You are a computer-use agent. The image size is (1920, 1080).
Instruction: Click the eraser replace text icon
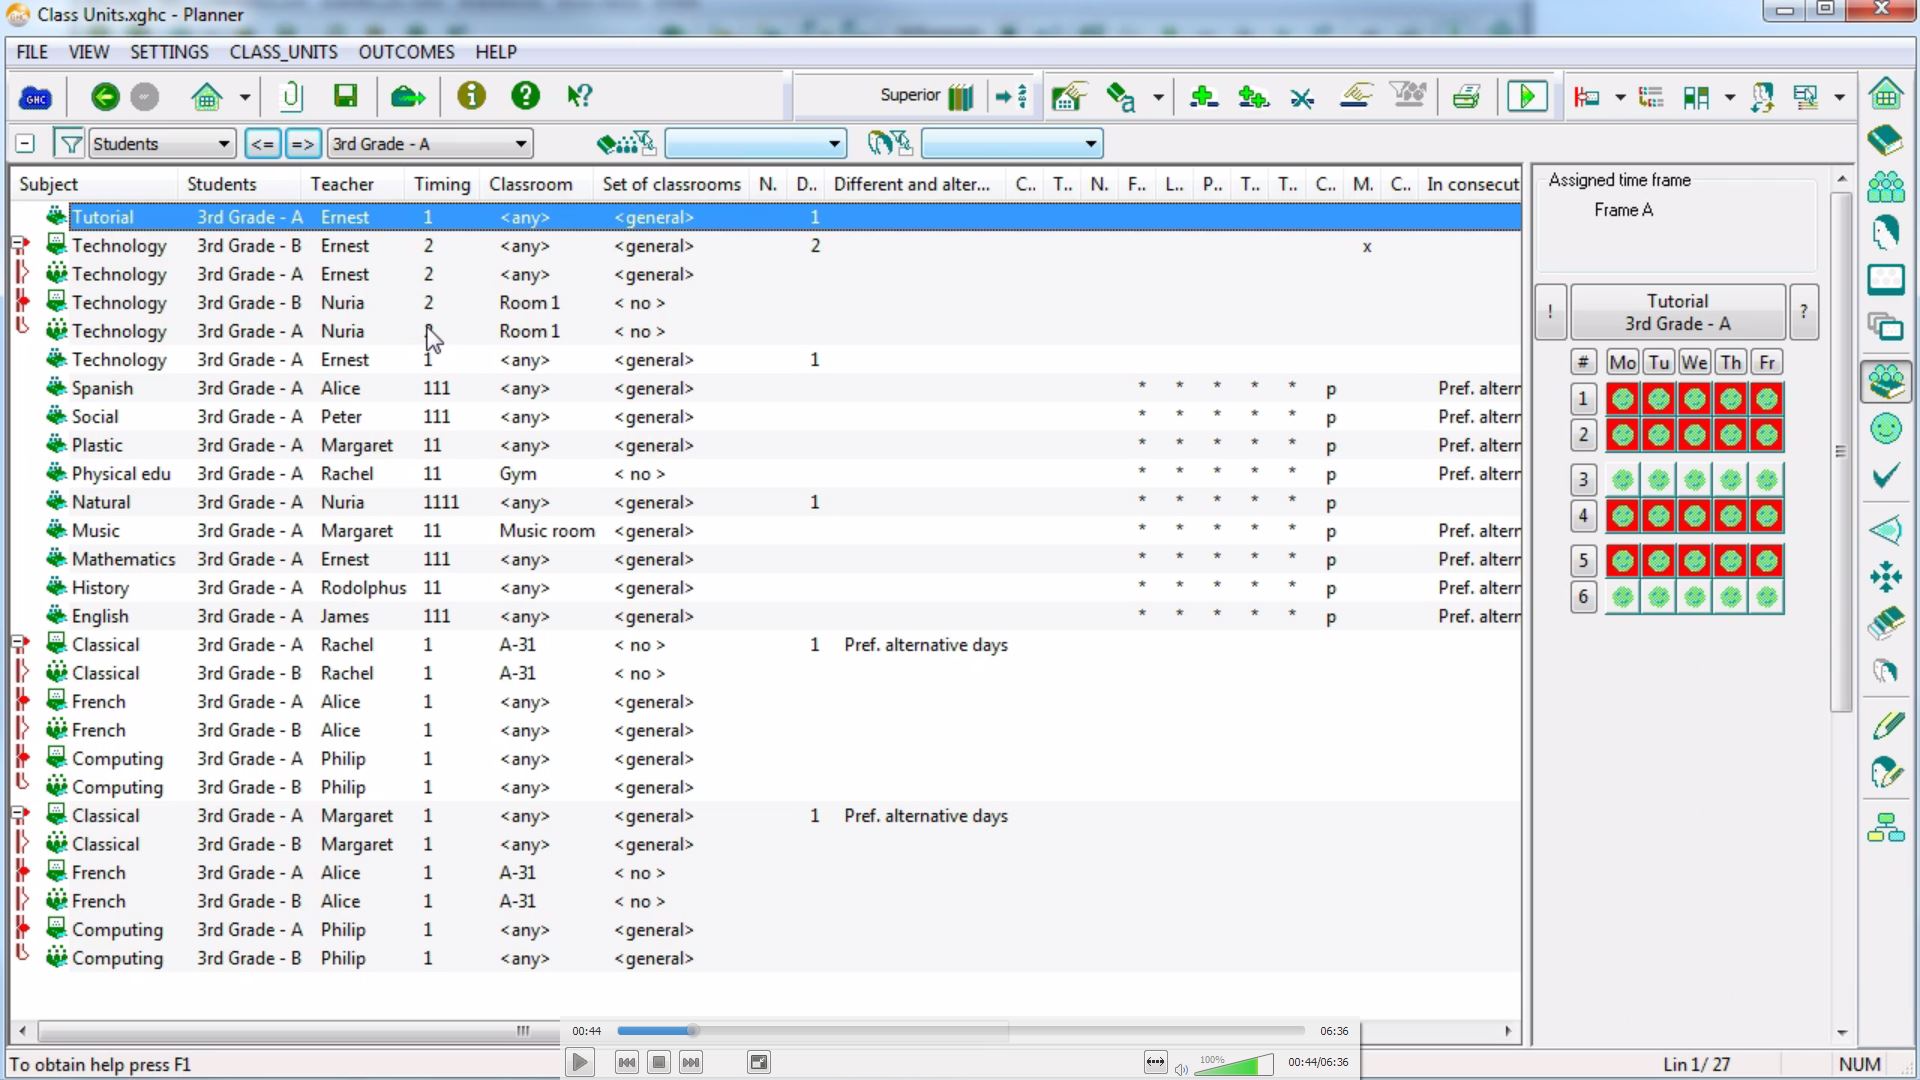click(x=1120, y=97)
